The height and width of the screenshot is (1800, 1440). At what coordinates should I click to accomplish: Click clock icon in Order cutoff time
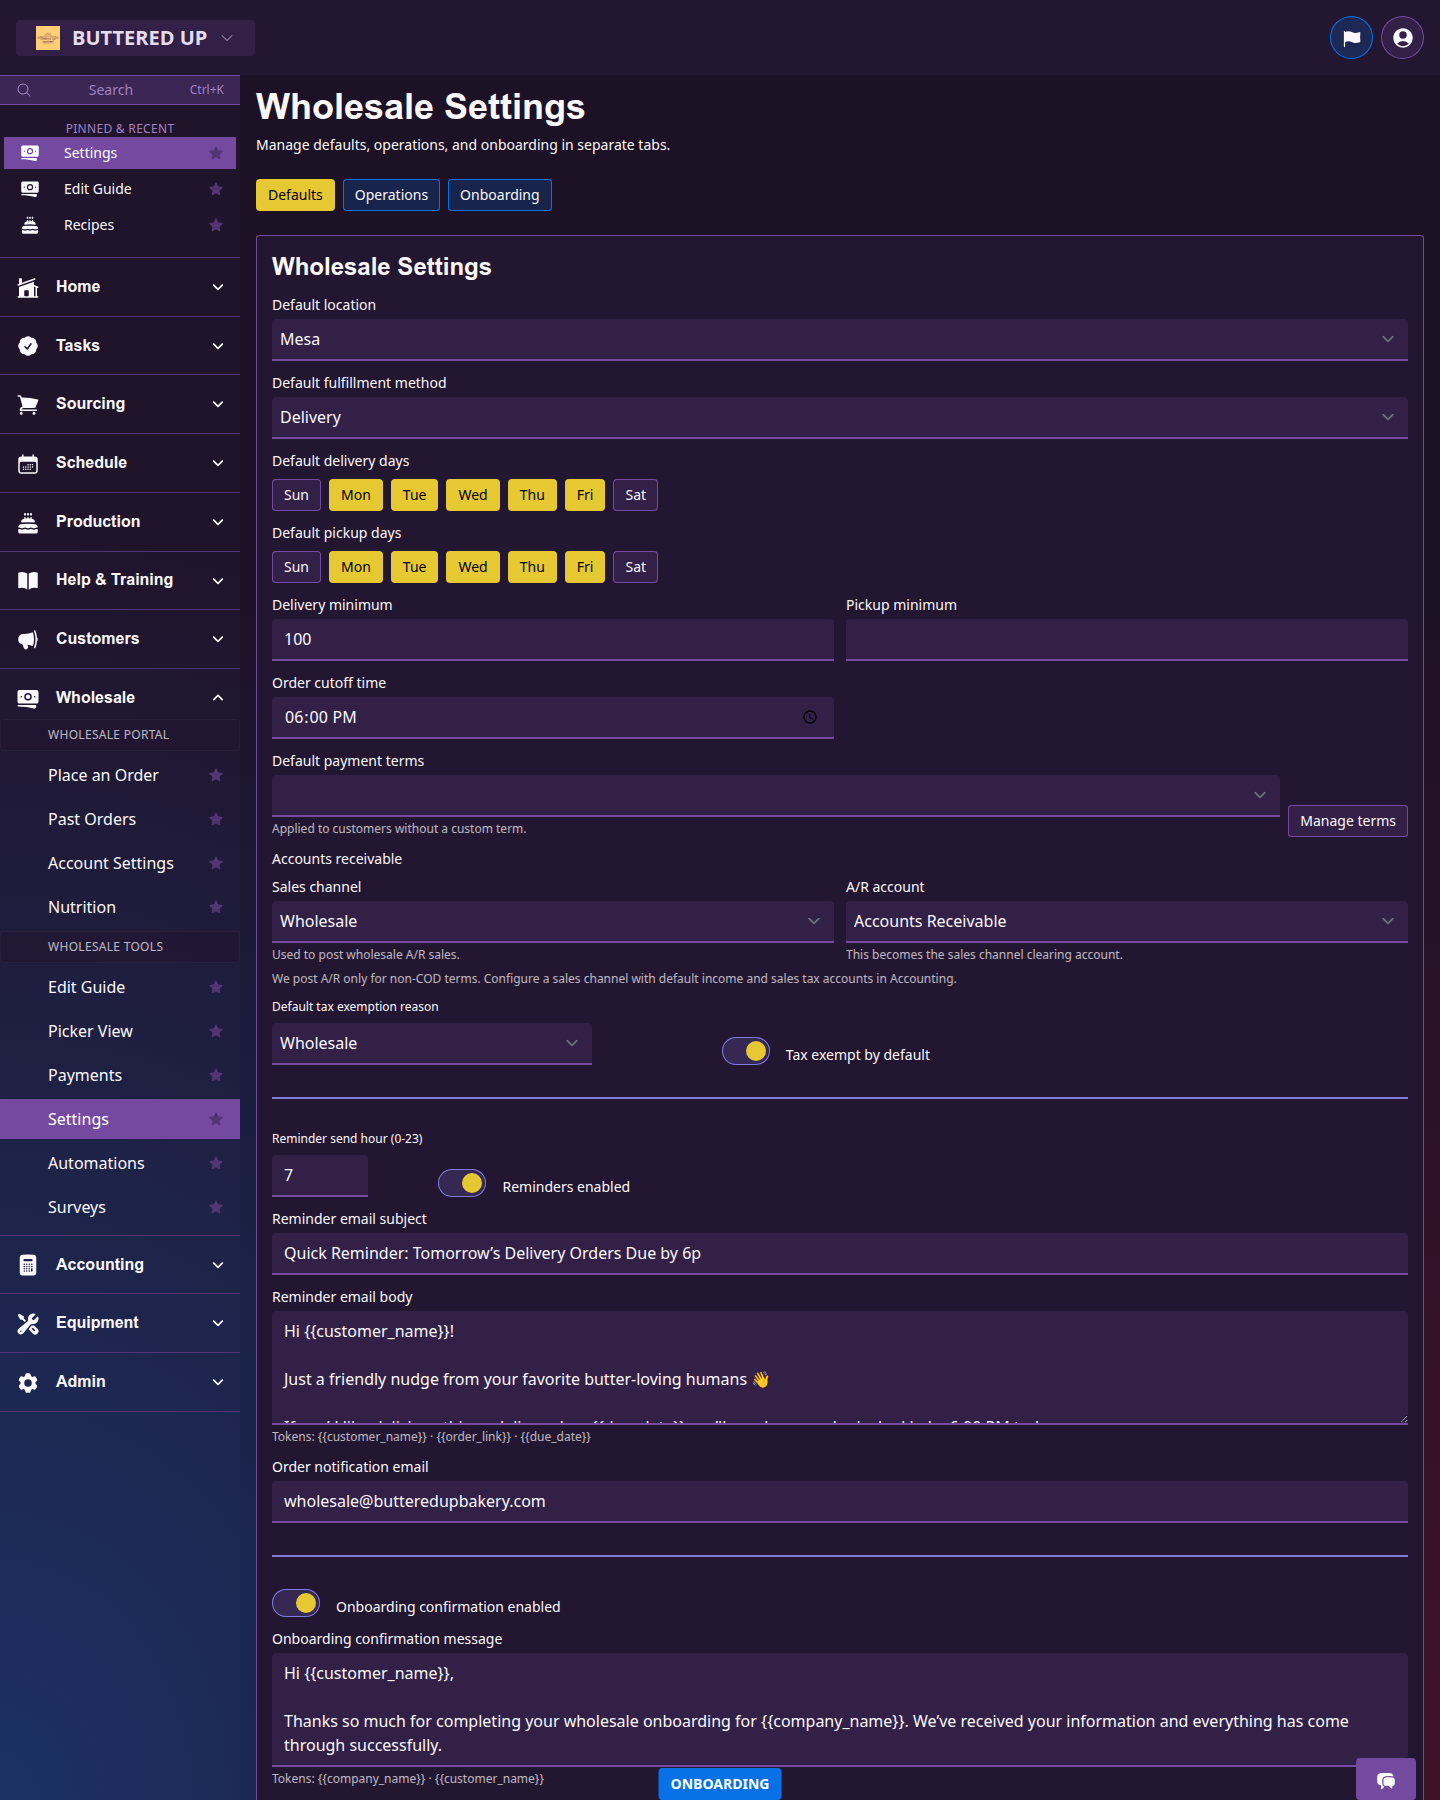click(x=810, y=717)
